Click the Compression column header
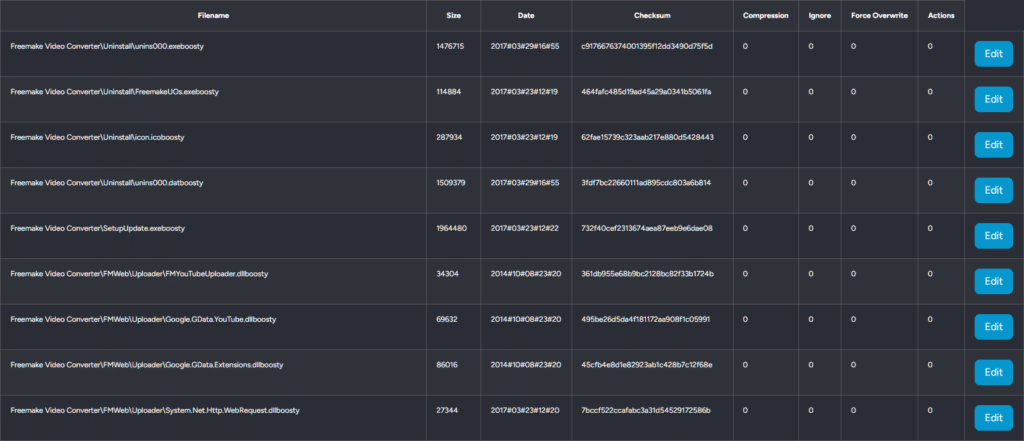 (765, 16)
